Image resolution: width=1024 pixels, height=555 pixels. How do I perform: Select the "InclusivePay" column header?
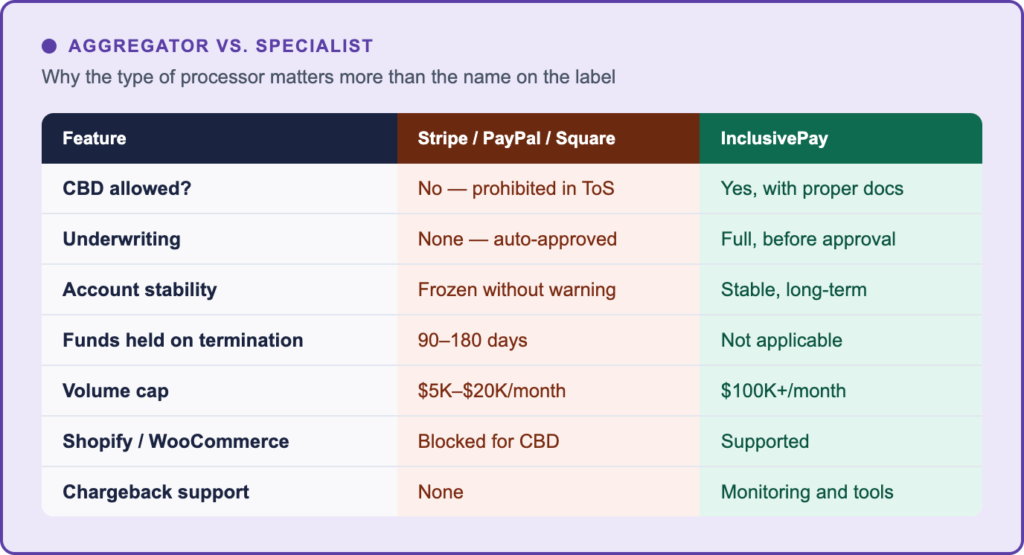click(x=774, y=138)
